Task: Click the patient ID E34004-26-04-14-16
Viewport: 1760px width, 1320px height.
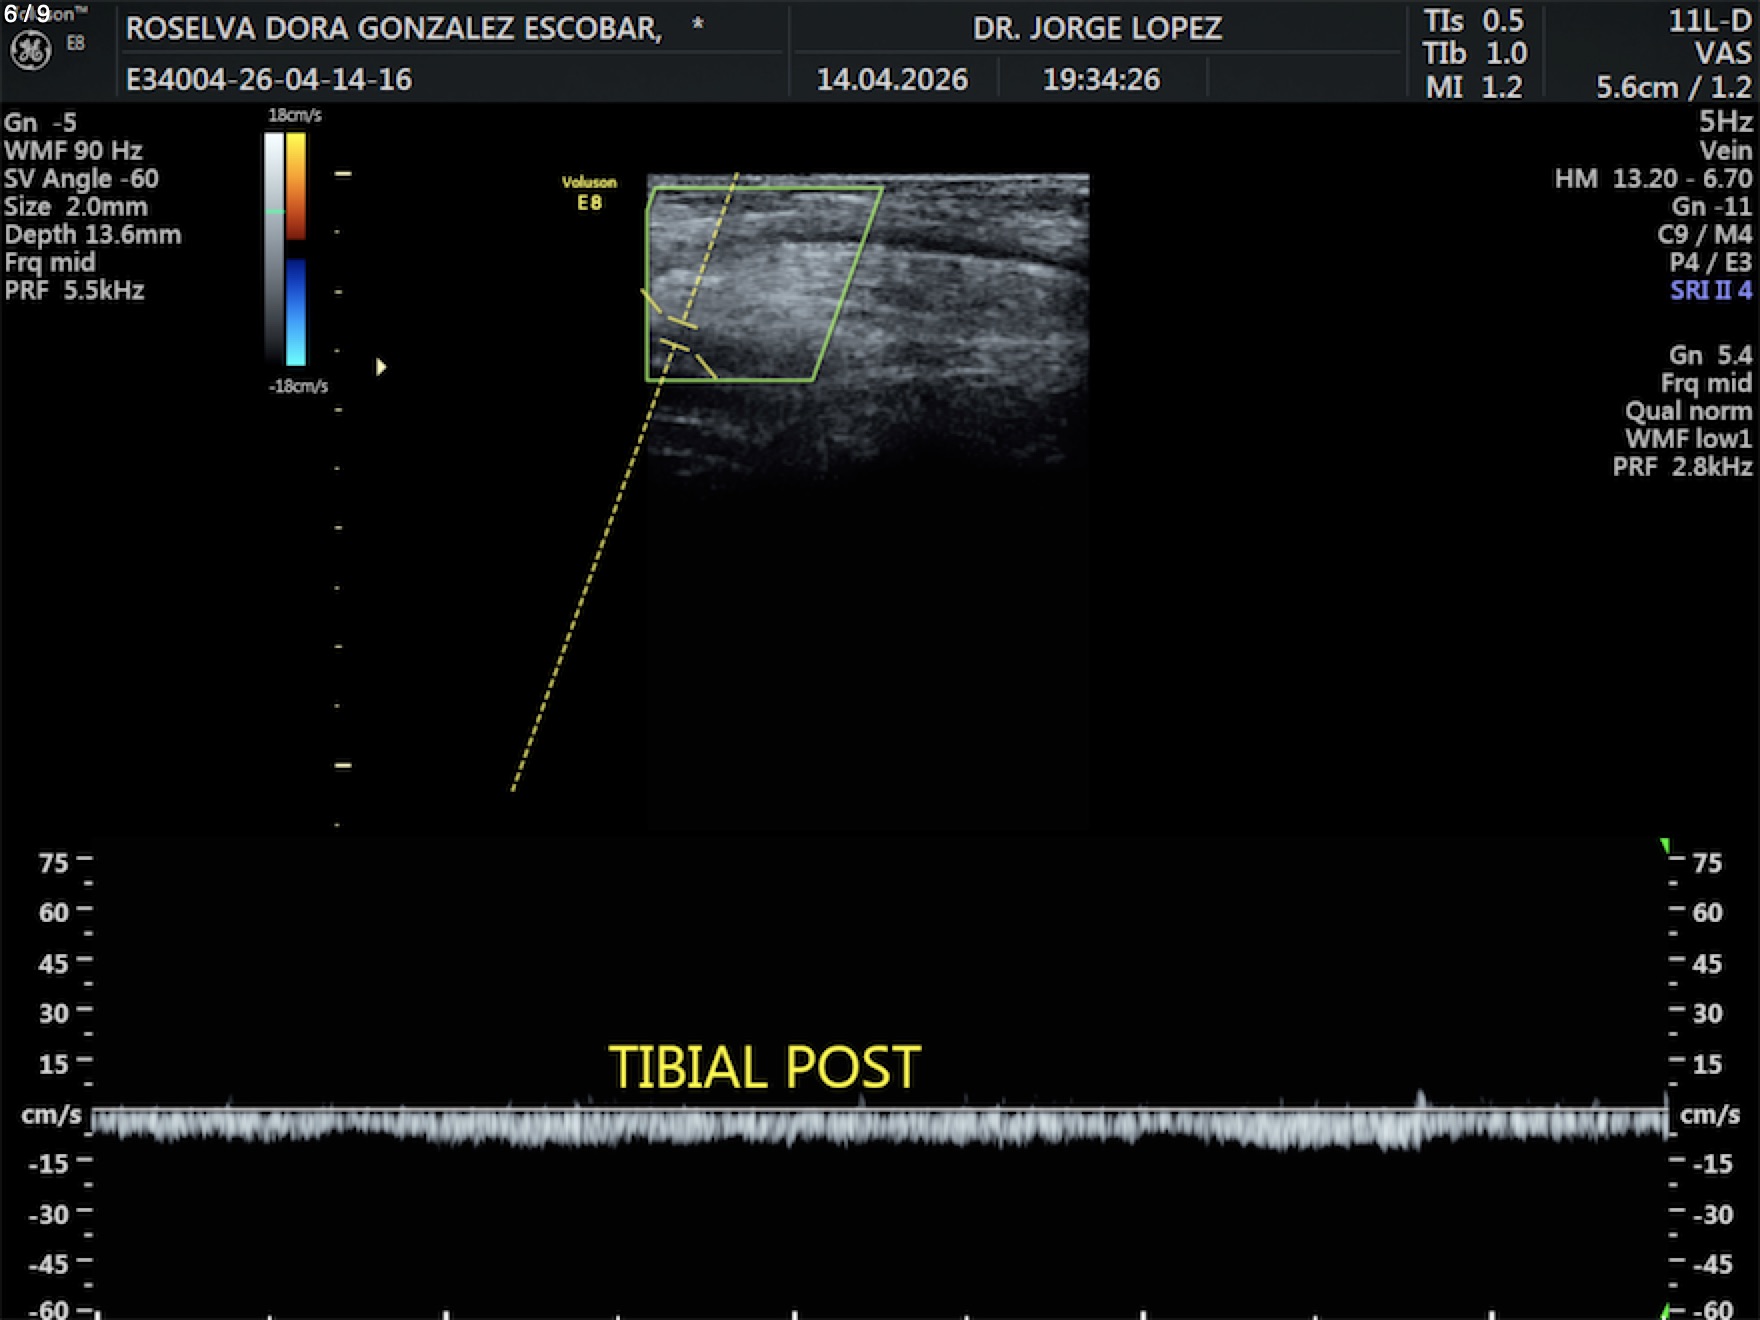Action: [x=268, y=80]
